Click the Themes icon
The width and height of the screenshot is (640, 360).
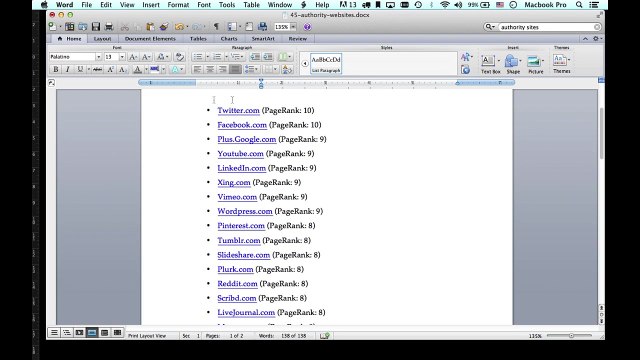point(560,60)
